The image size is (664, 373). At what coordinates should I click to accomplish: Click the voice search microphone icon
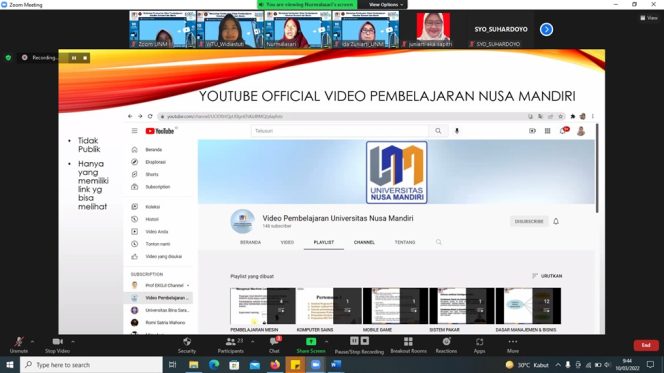point(456,131)
